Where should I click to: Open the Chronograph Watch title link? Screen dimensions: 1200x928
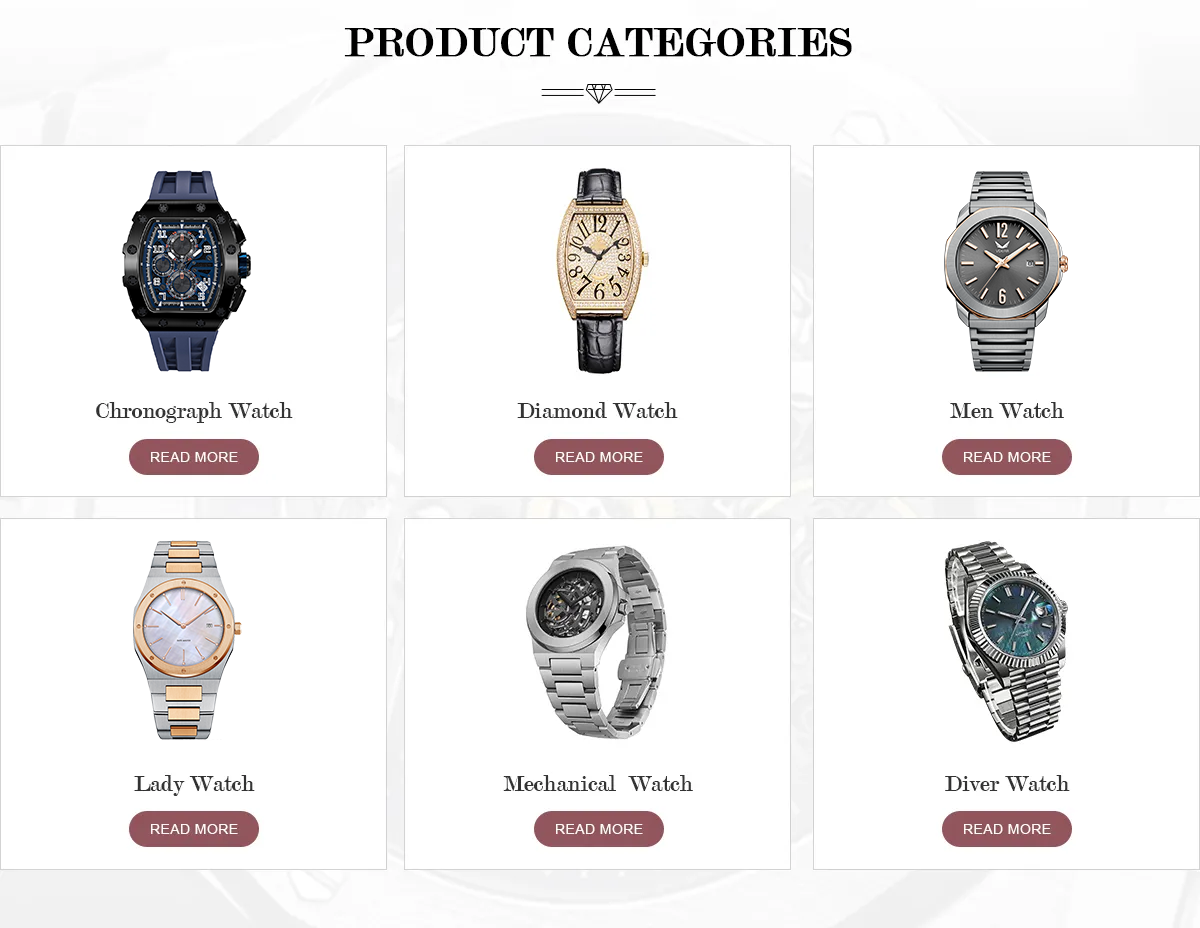[x=194, y=411]
